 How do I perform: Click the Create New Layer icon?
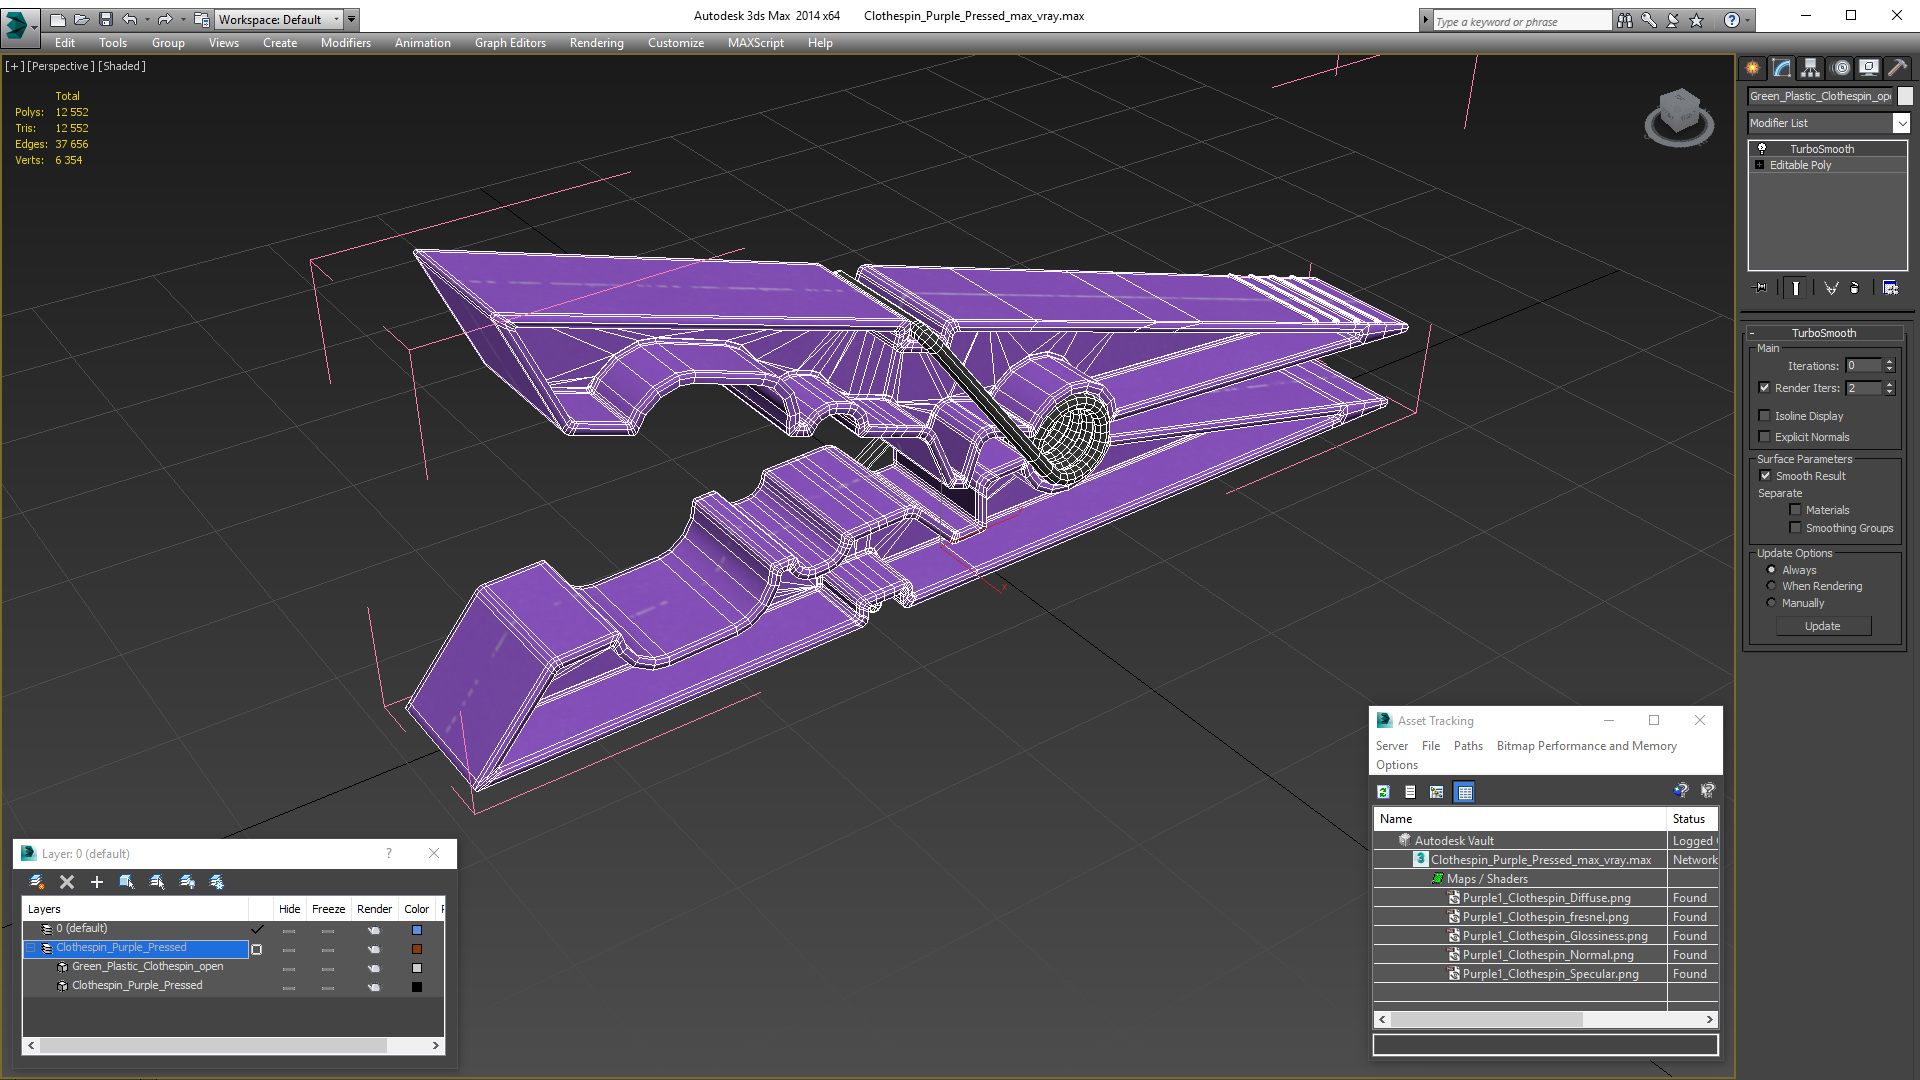(37, 882)
